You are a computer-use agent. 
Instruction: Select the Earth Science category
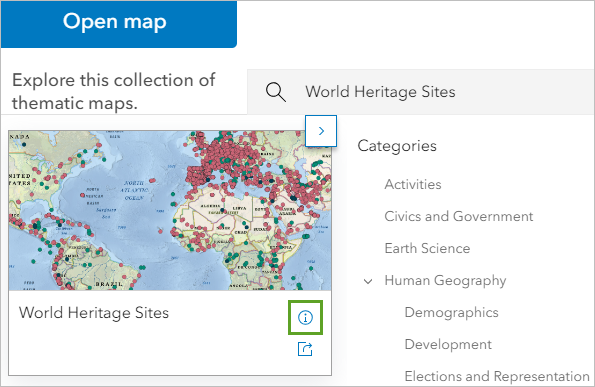click(427, 249)
